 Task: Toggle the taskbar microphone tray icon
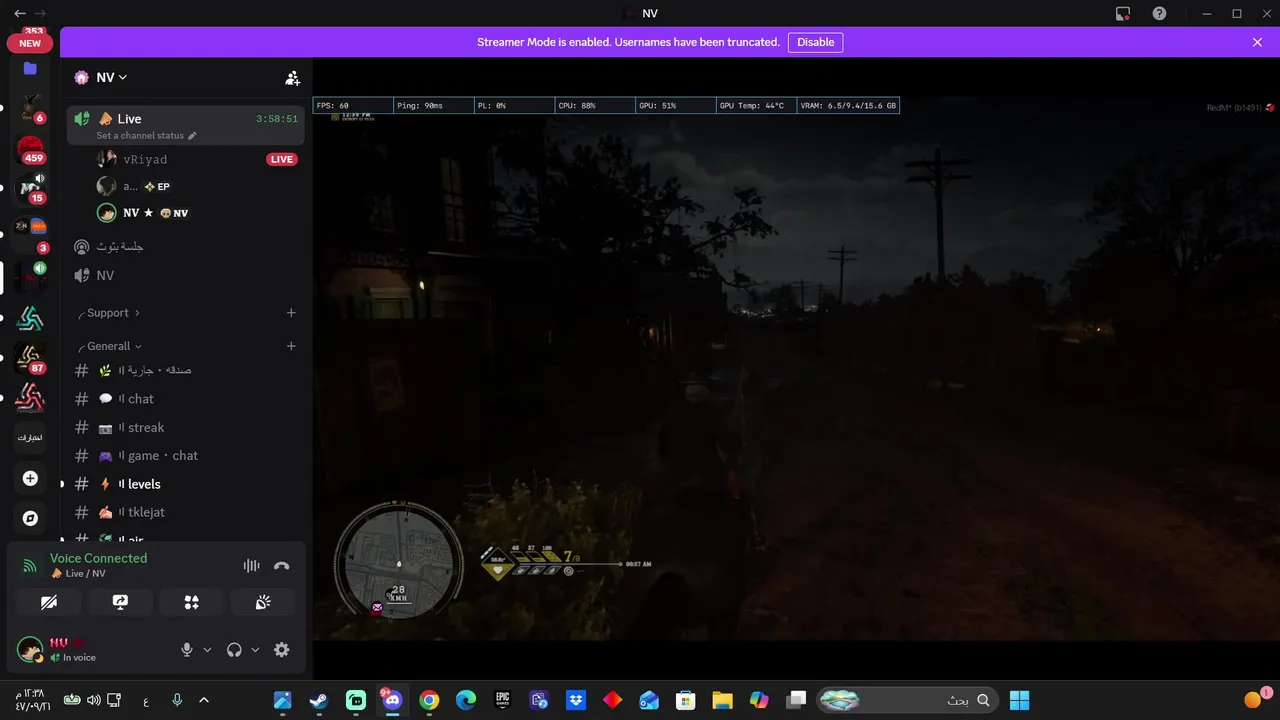click(x=177, y=700)
